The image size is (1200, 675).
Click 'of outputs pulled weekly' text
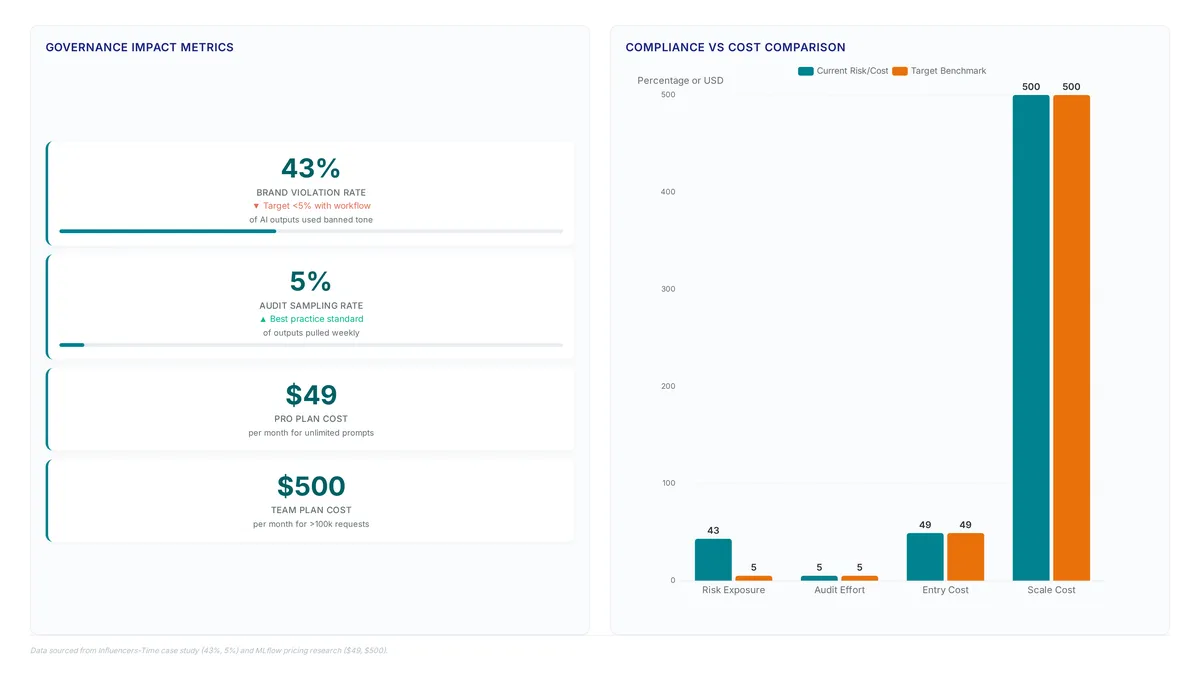(x=311, y=333)
